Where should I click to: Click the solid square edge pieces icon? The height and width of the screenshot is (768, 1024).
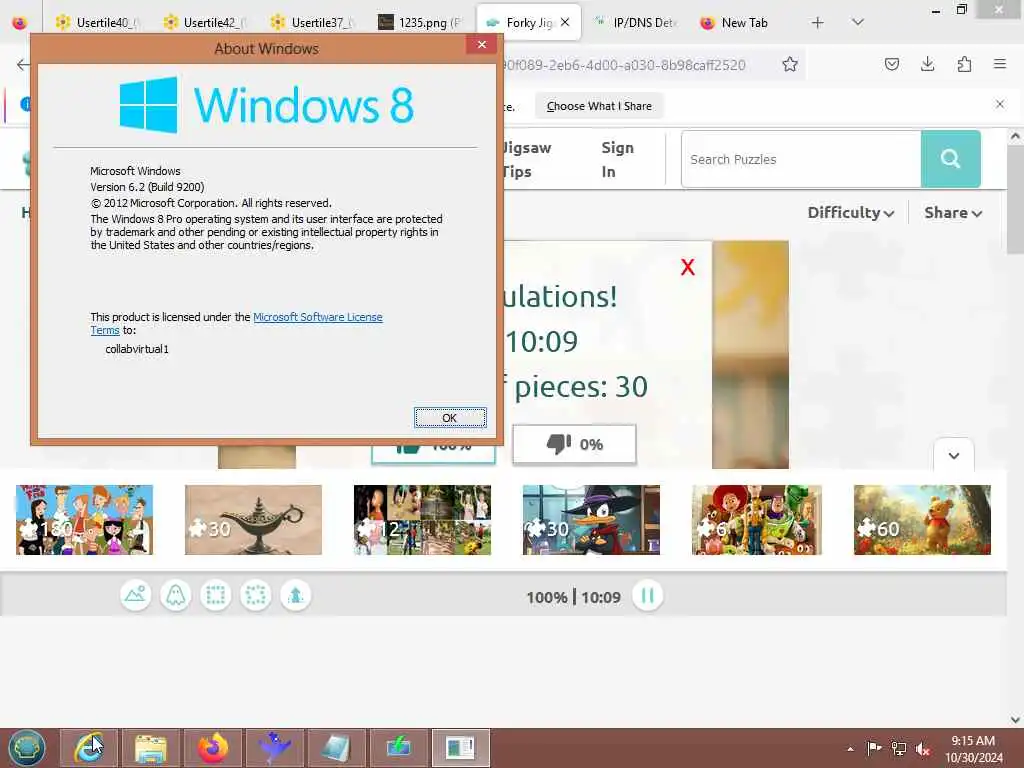[x=216, y=596]
